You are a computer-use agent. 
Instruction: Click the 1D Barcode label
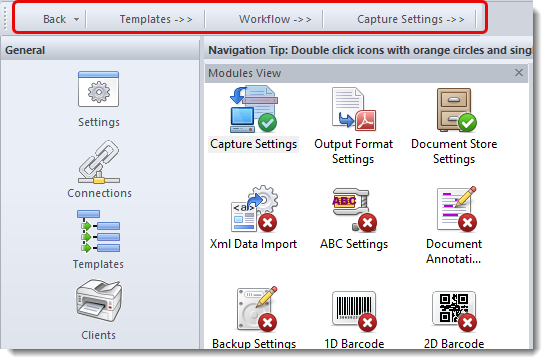tap(354, 343)
